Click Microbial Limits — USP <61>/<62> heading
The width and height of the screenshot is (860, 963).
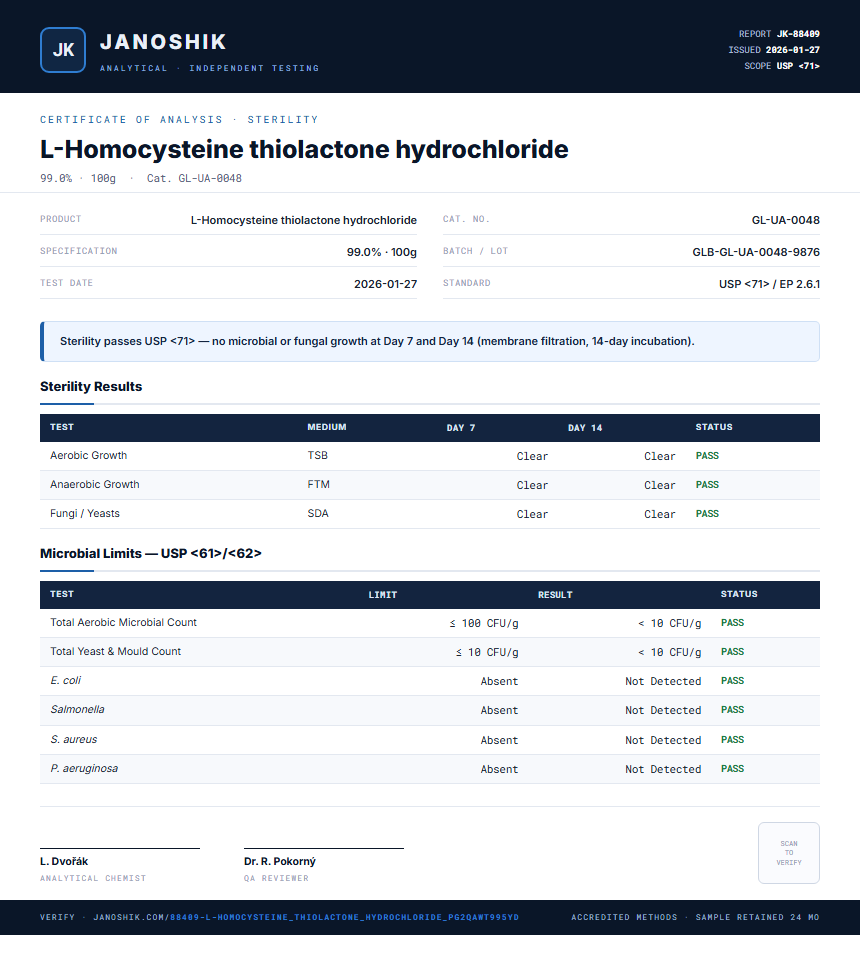pyautogui.click(x=150, y=553)
